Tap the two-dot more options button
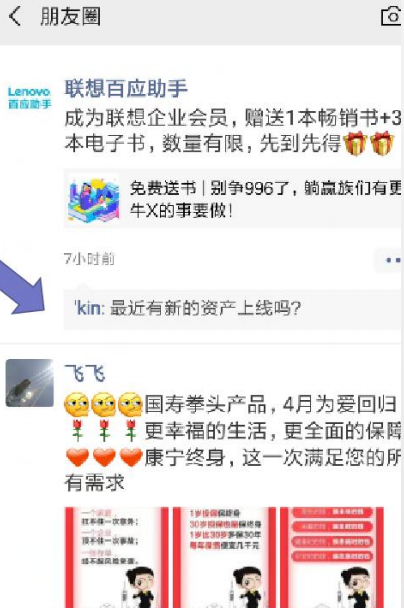This screenshot has height=608, width=404. pyautogui.click(x=389, y=261)
